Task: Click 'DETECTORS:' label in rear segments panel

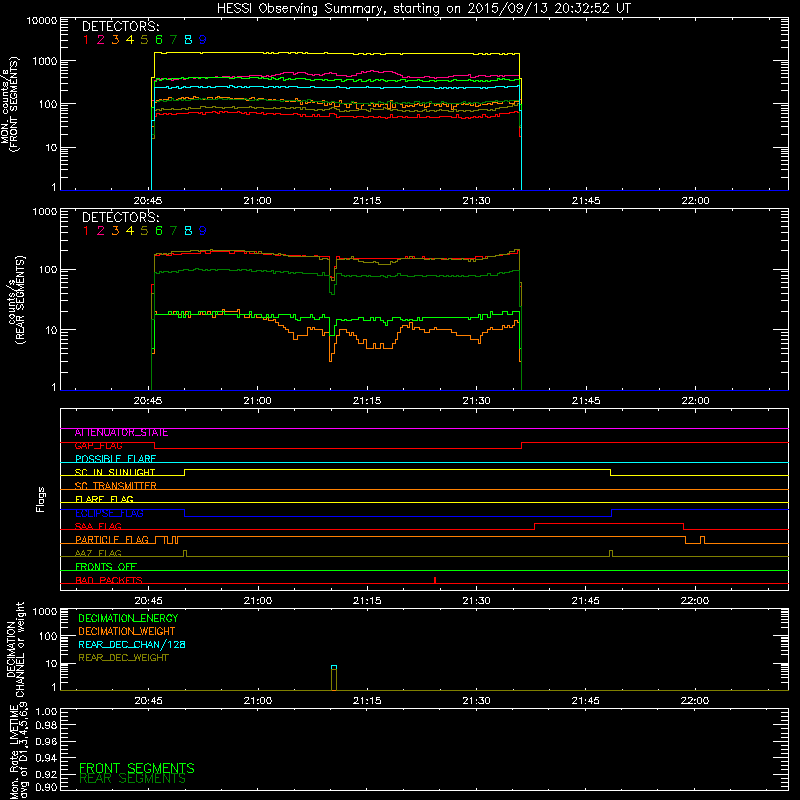Action: click(120, 218)
